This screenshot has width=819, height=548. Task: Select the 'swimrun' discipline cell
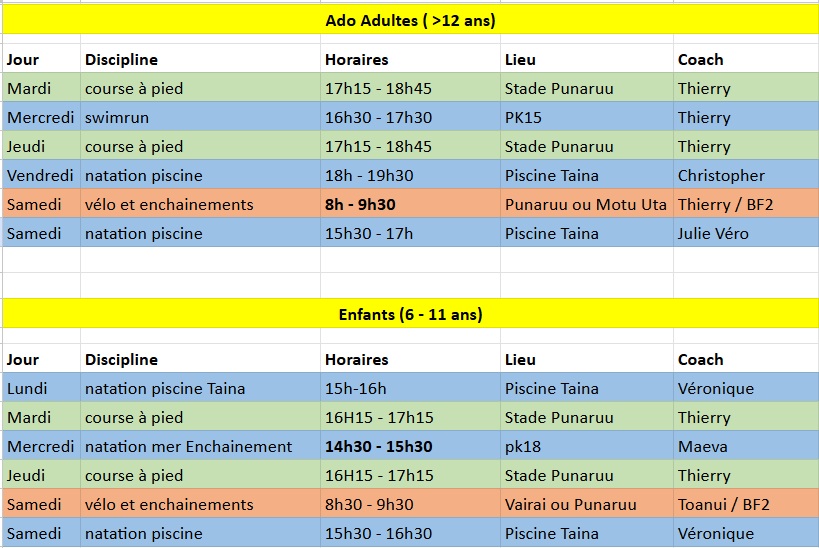(200, 117)
